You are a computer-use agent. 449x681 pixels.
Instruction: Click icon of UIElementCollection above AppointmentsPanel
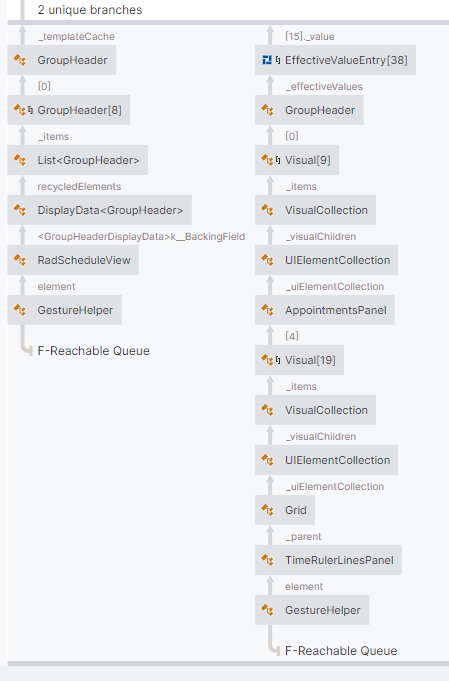(x=267, y=260)
